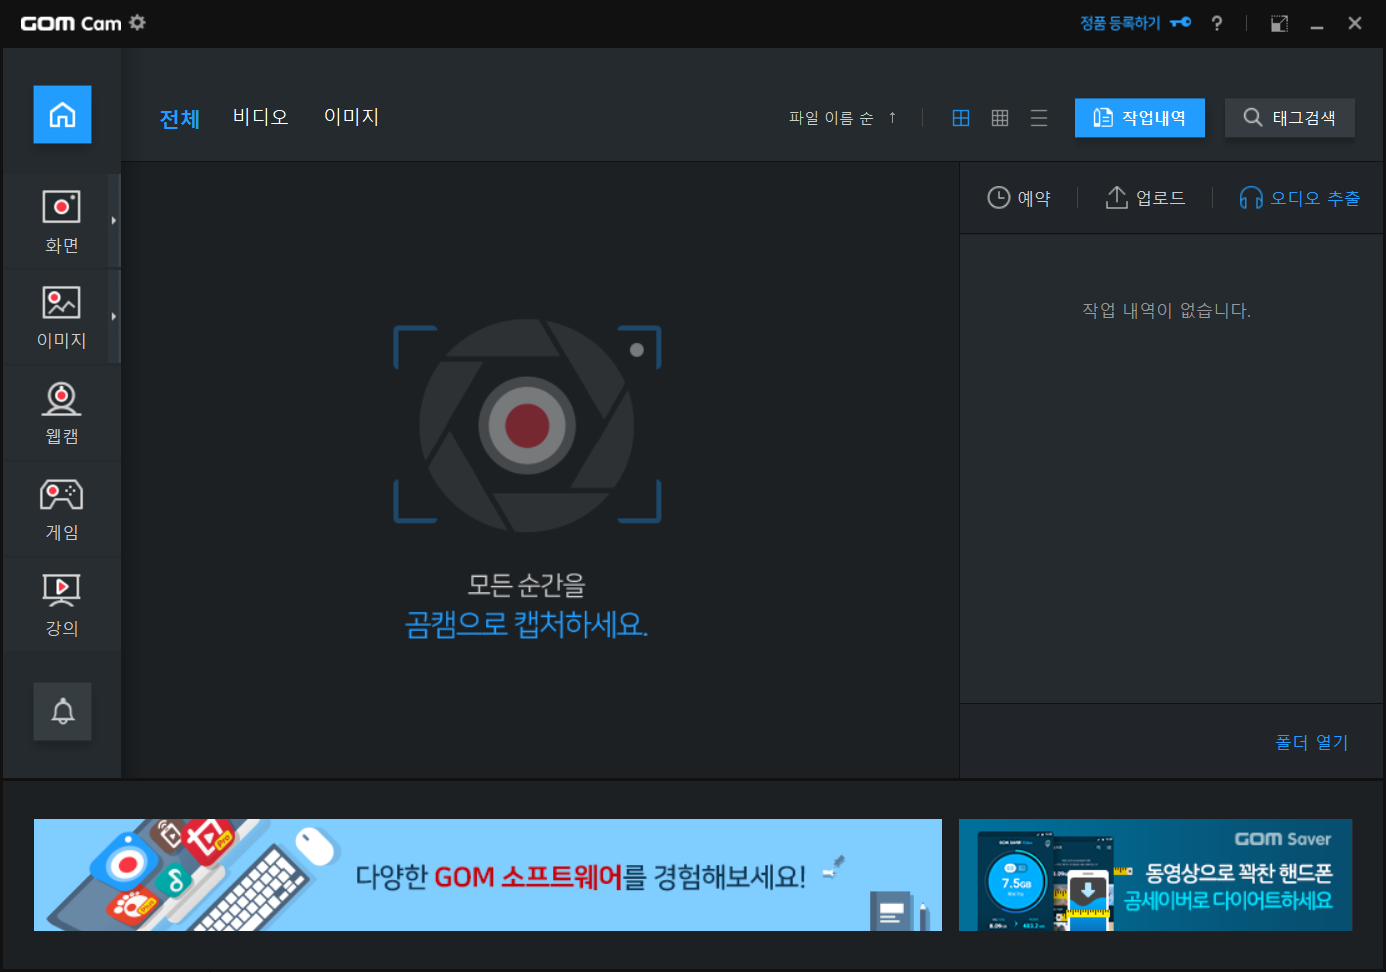Open GOM Cam settings gear

[x=138, y=22]
